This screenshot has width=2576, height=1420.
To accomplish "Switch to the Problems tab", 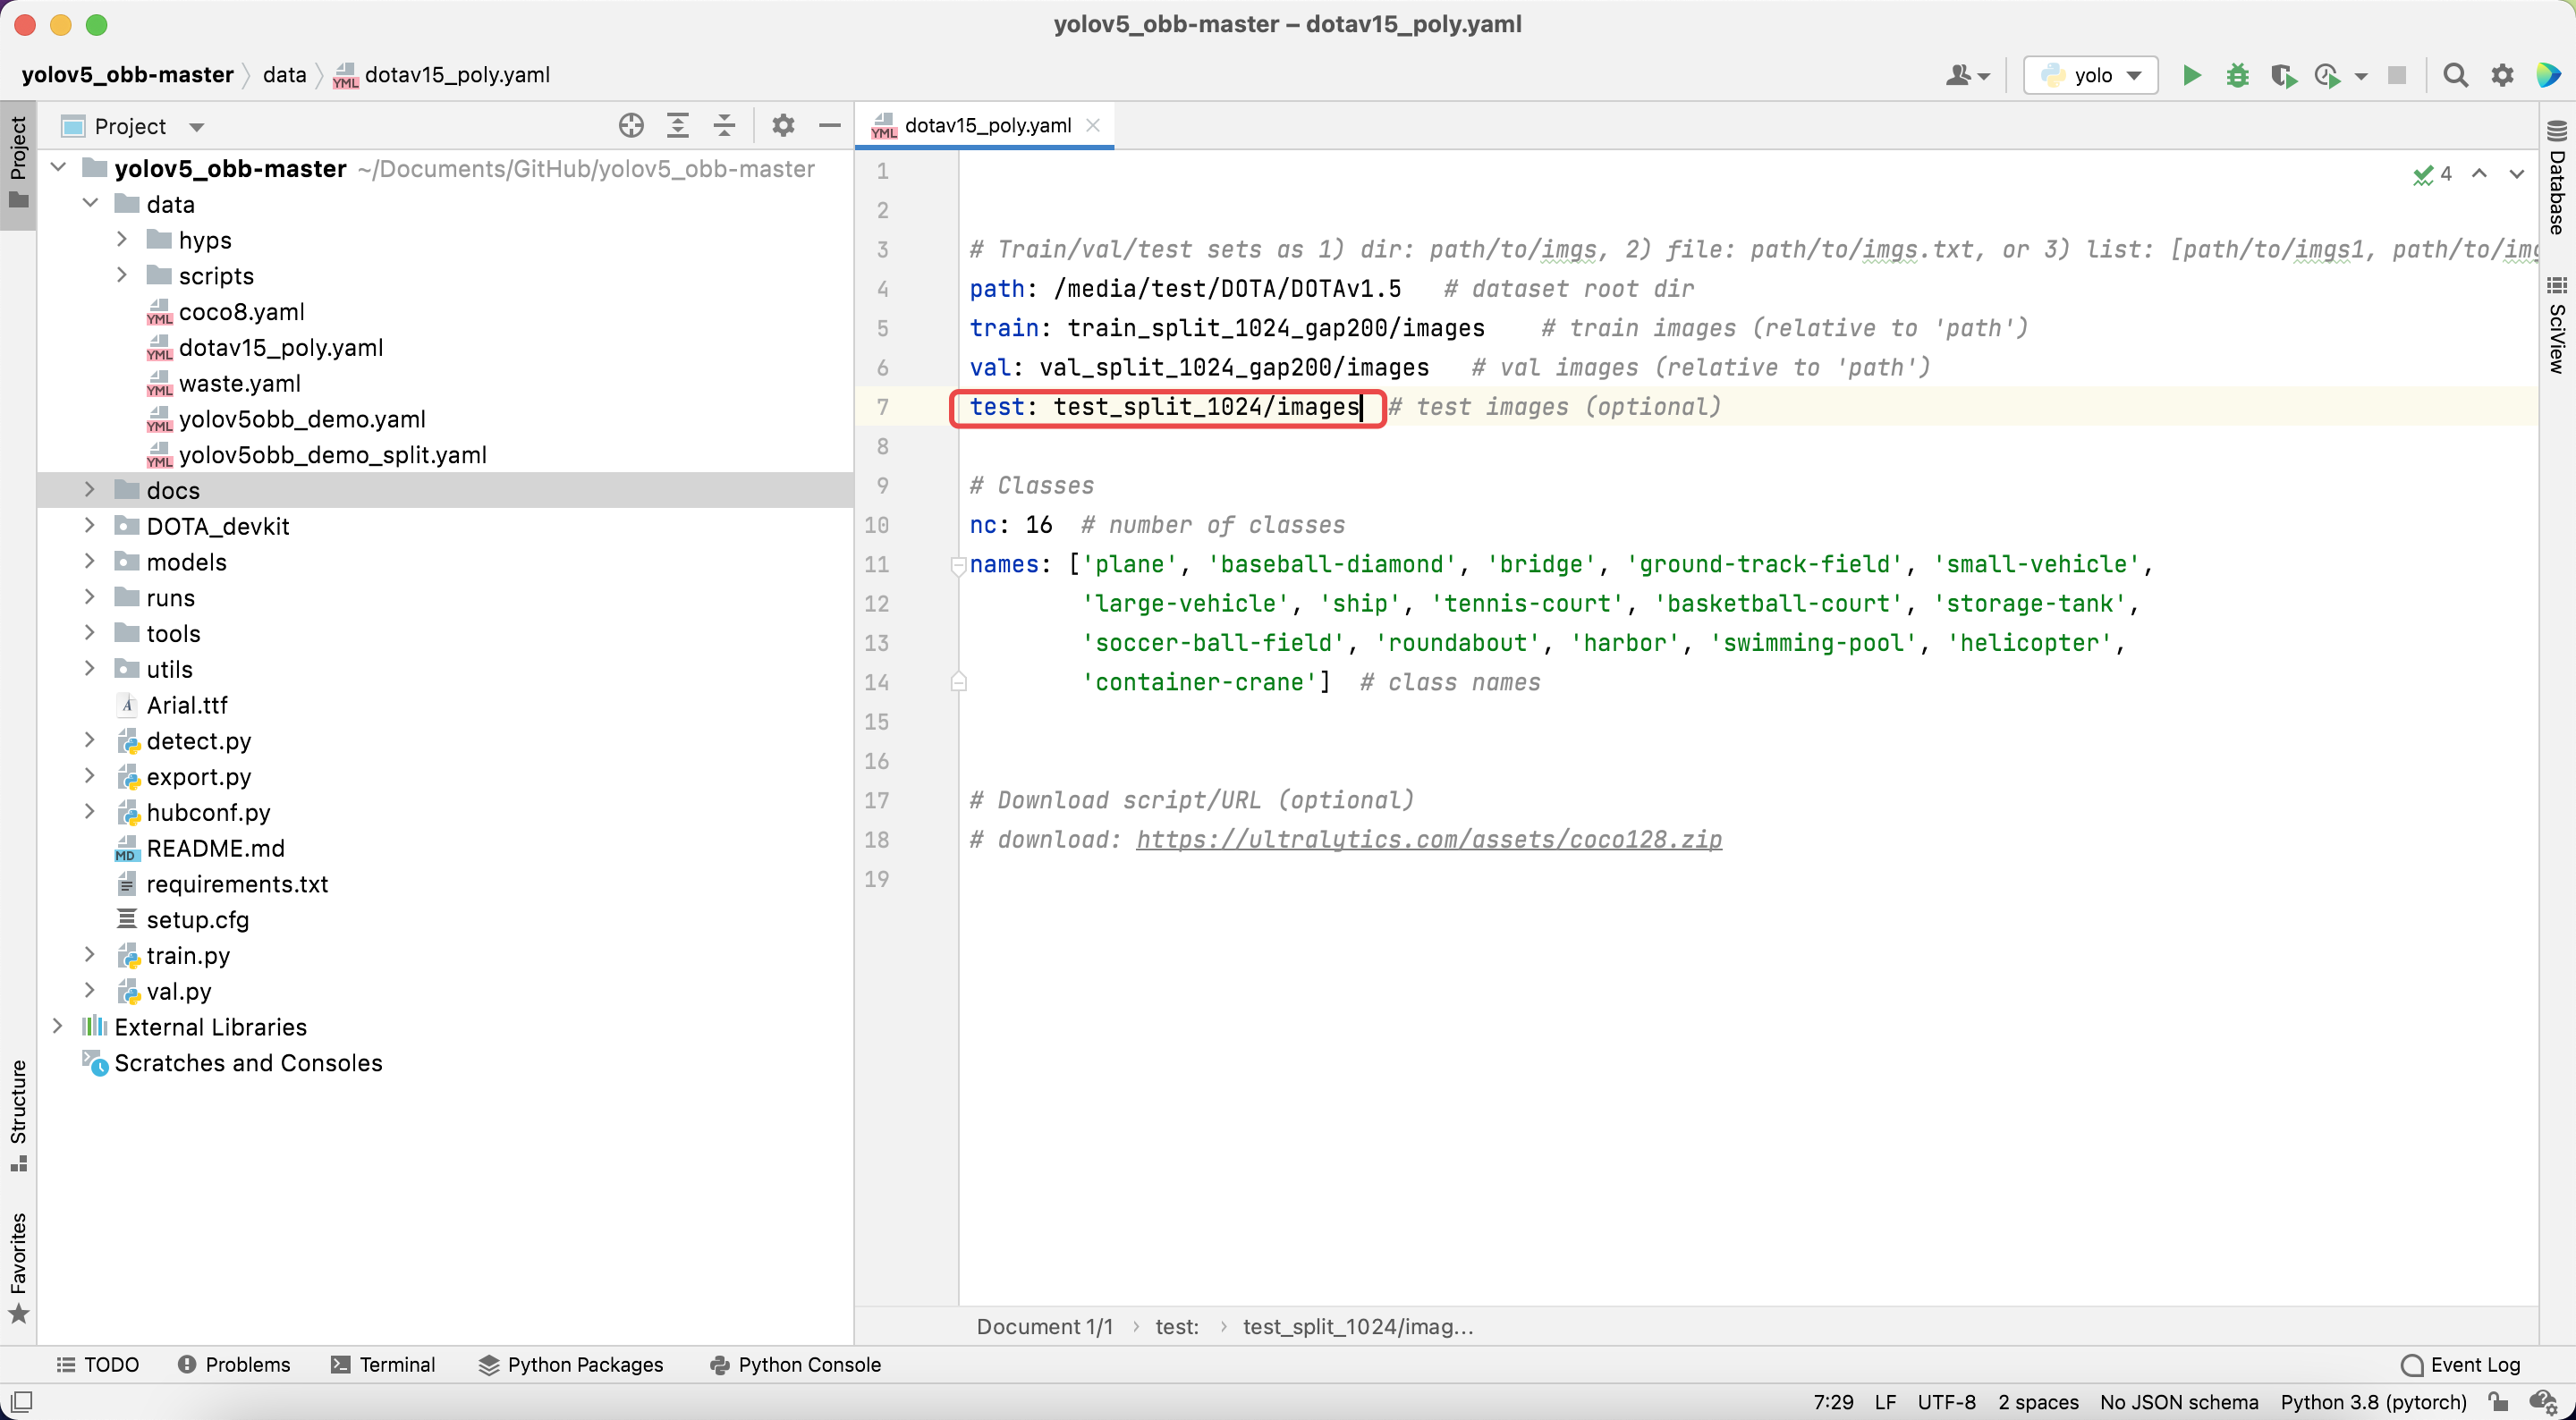I will (234, 1364).
